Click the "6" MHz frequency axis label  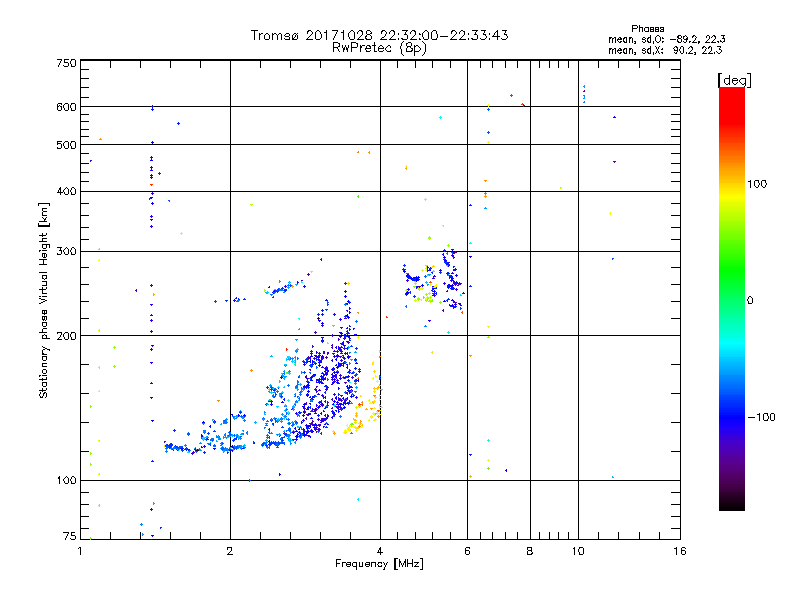(467, 551)
